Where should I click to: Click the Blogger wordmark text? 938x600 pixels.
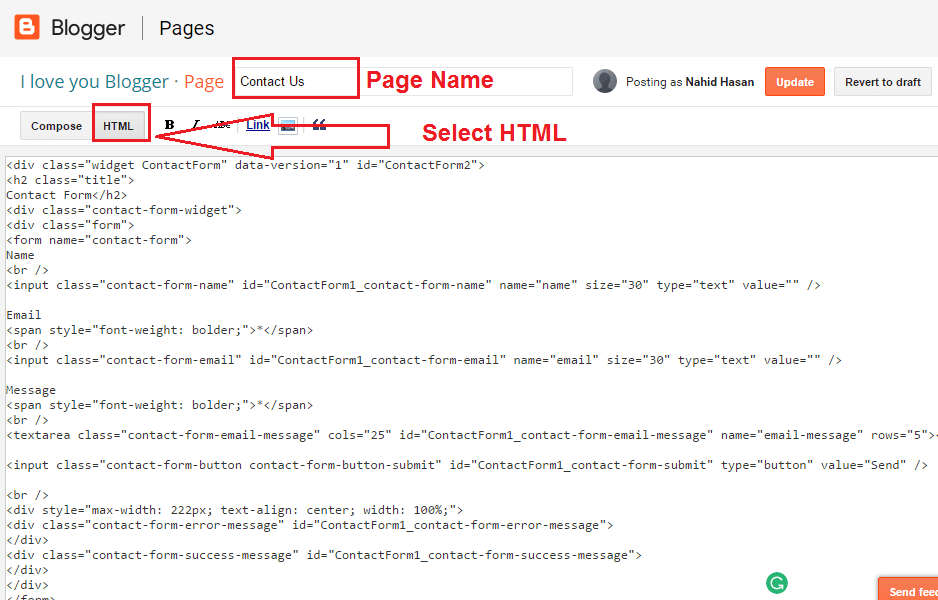88,28
